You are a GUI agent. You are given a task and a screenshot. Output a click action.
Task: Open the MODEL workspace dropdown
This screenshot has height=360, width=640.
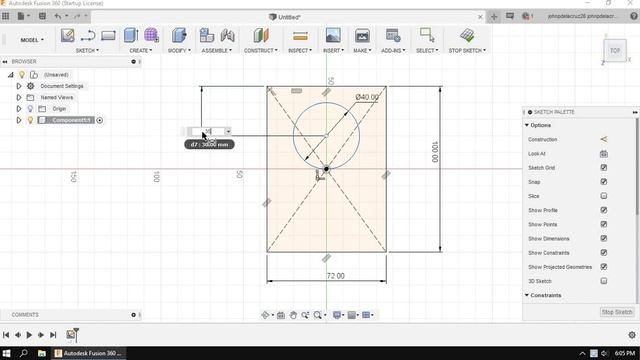tap(32, 40)
